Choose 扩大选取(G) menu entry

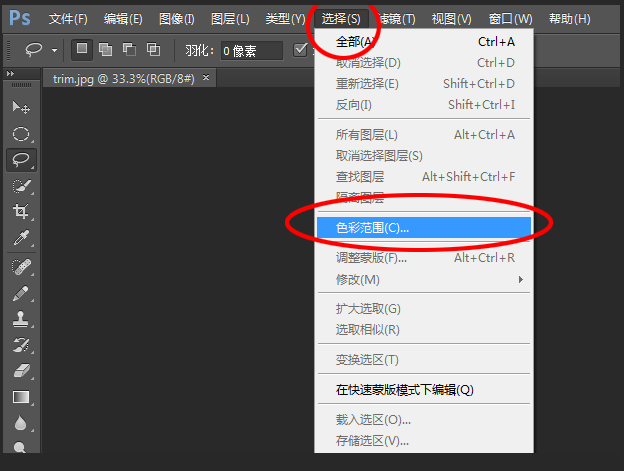[x=424, y=309]
